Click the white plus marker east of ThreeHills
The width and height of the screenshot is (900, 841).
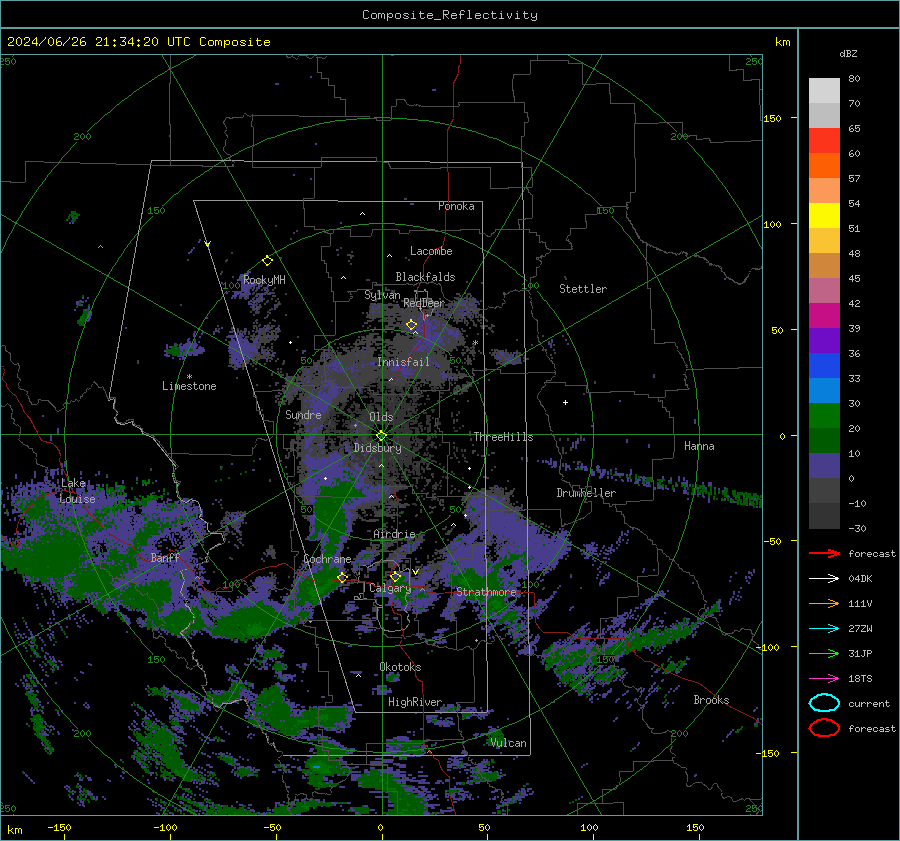click(565, 402)
